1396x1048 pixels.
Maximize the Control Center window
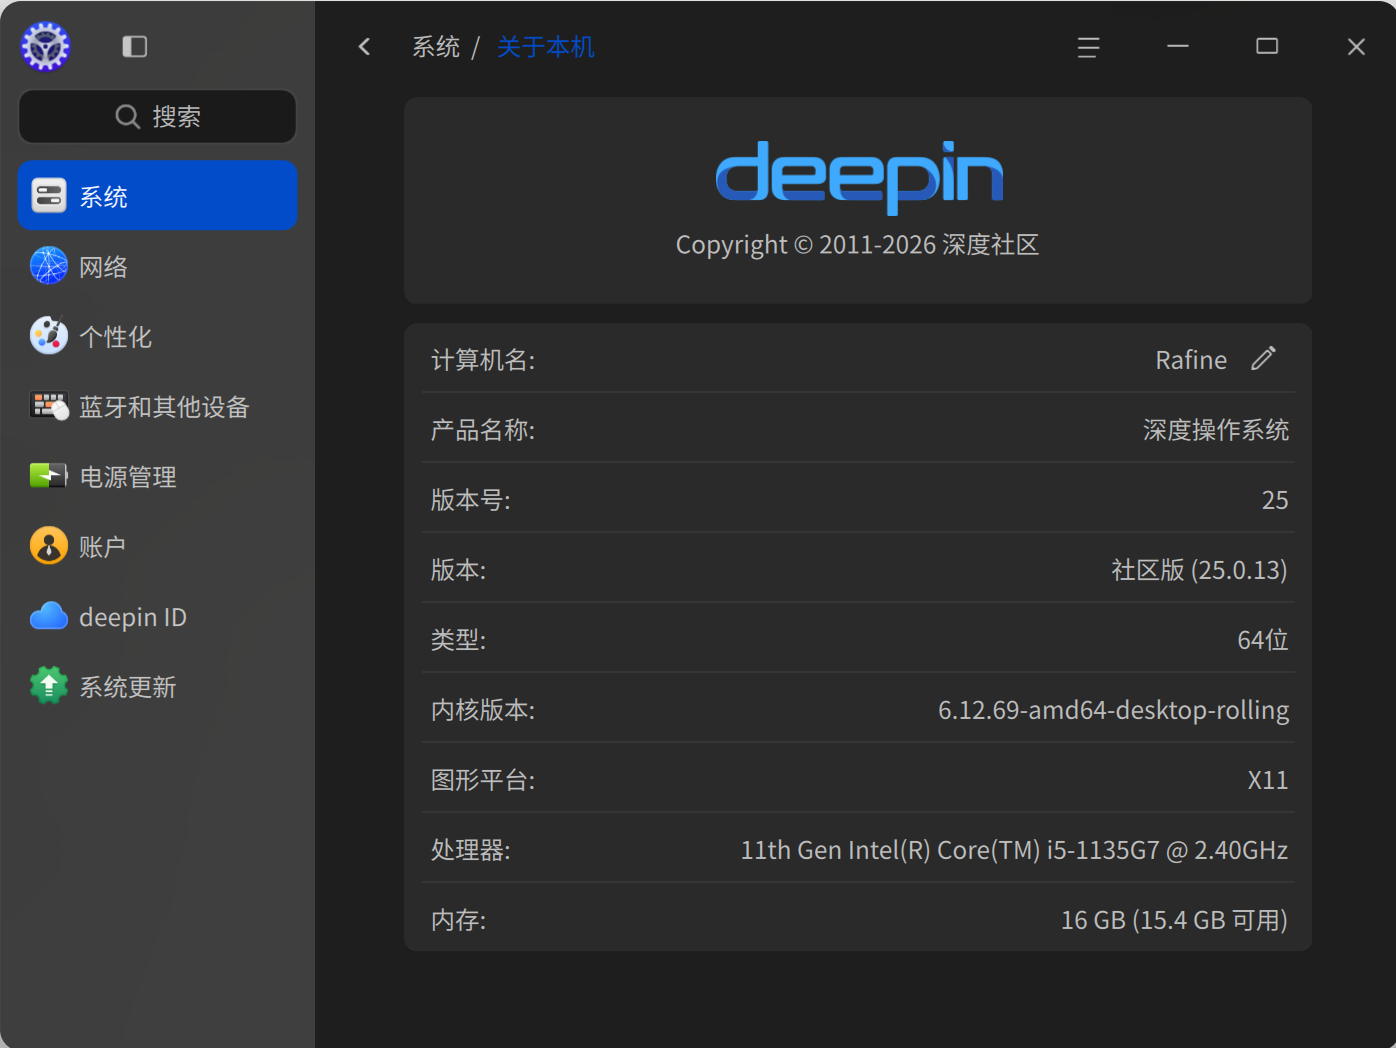click(x=1267, y=47)
